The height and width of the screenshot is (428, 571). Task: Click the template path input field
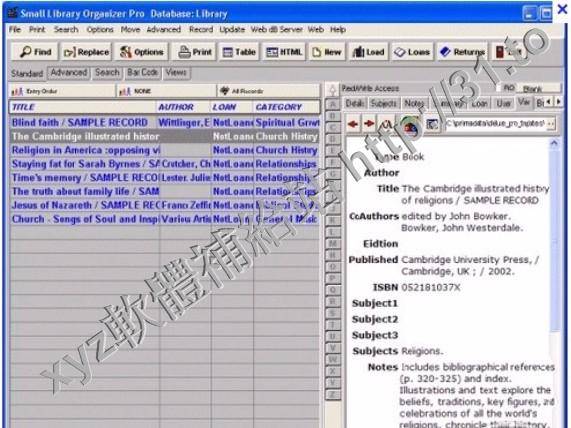coord(495,124)
